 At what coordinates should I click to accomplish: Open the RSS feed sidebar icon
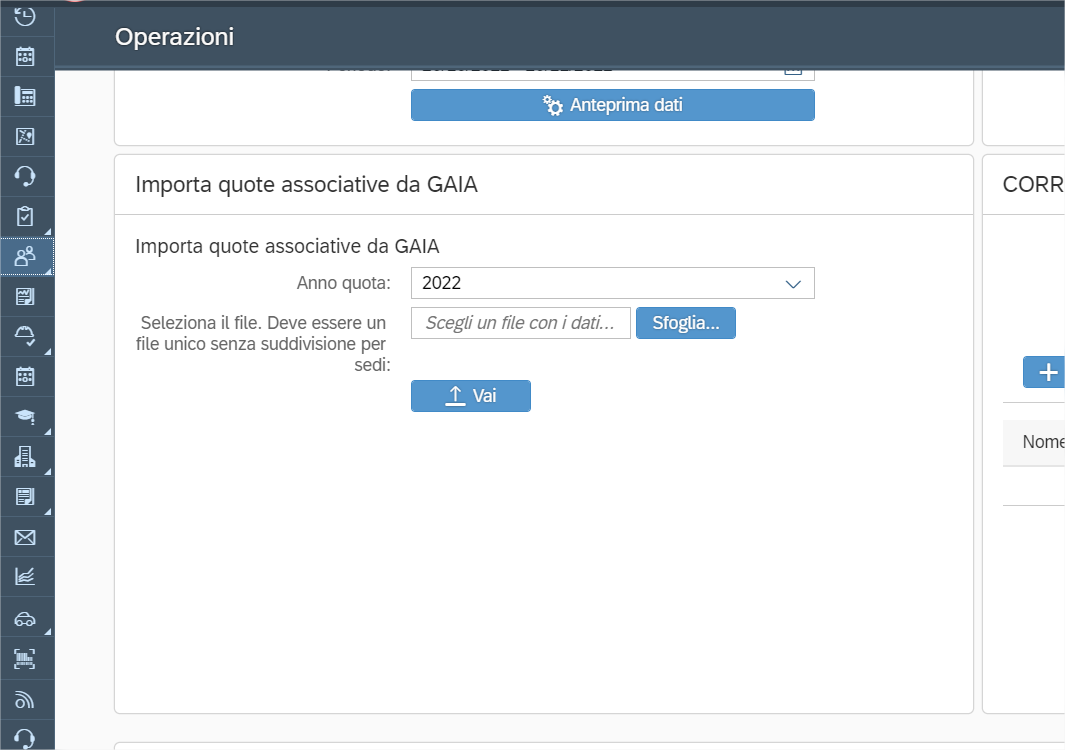click(x=25, y=699)
